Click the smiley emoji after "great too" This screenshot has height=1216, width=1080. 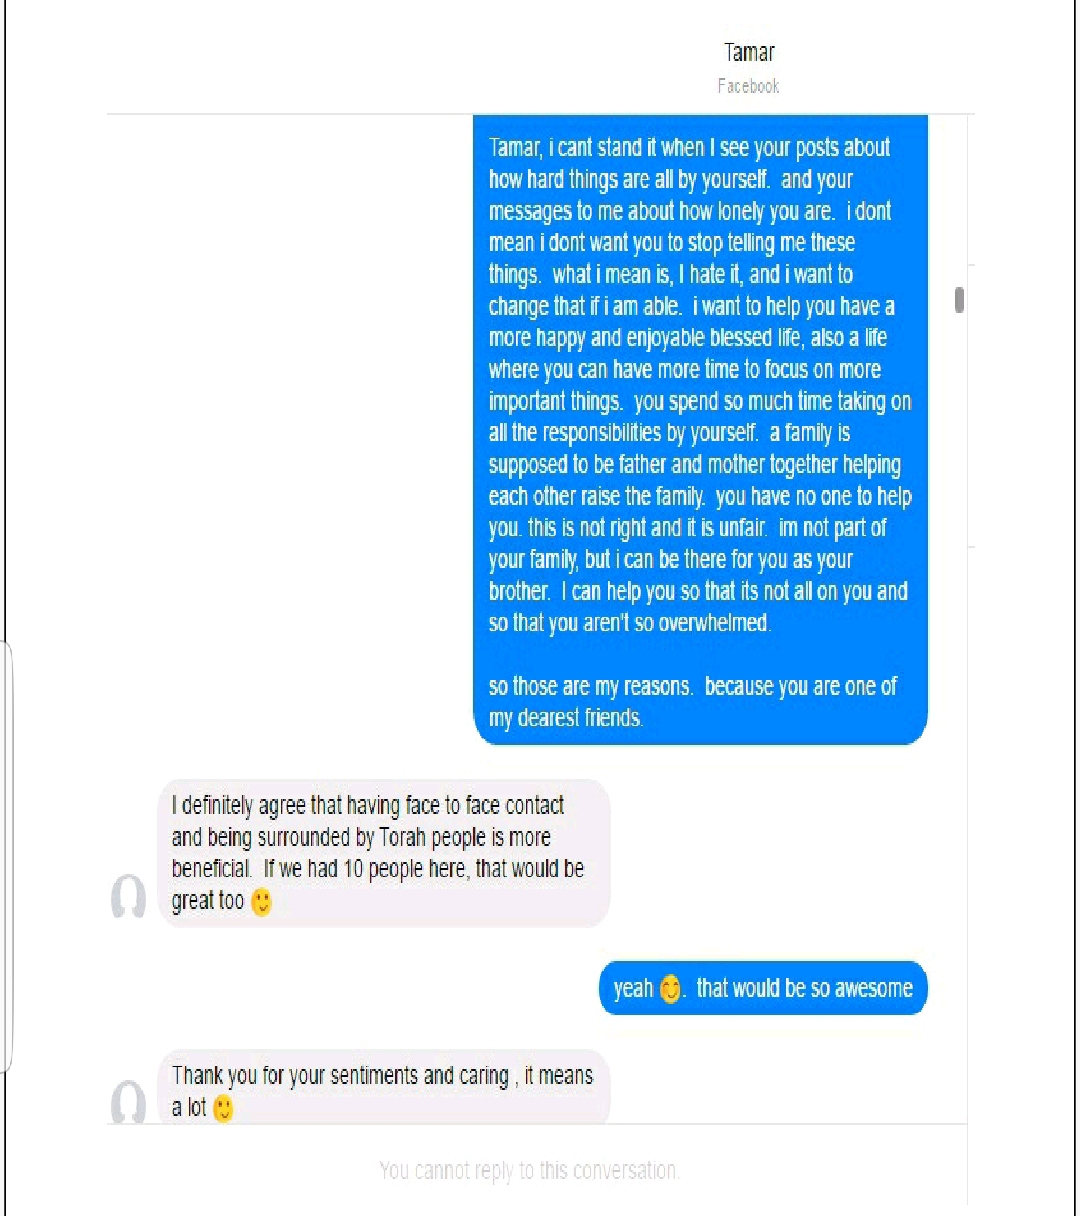click(261, 902)
